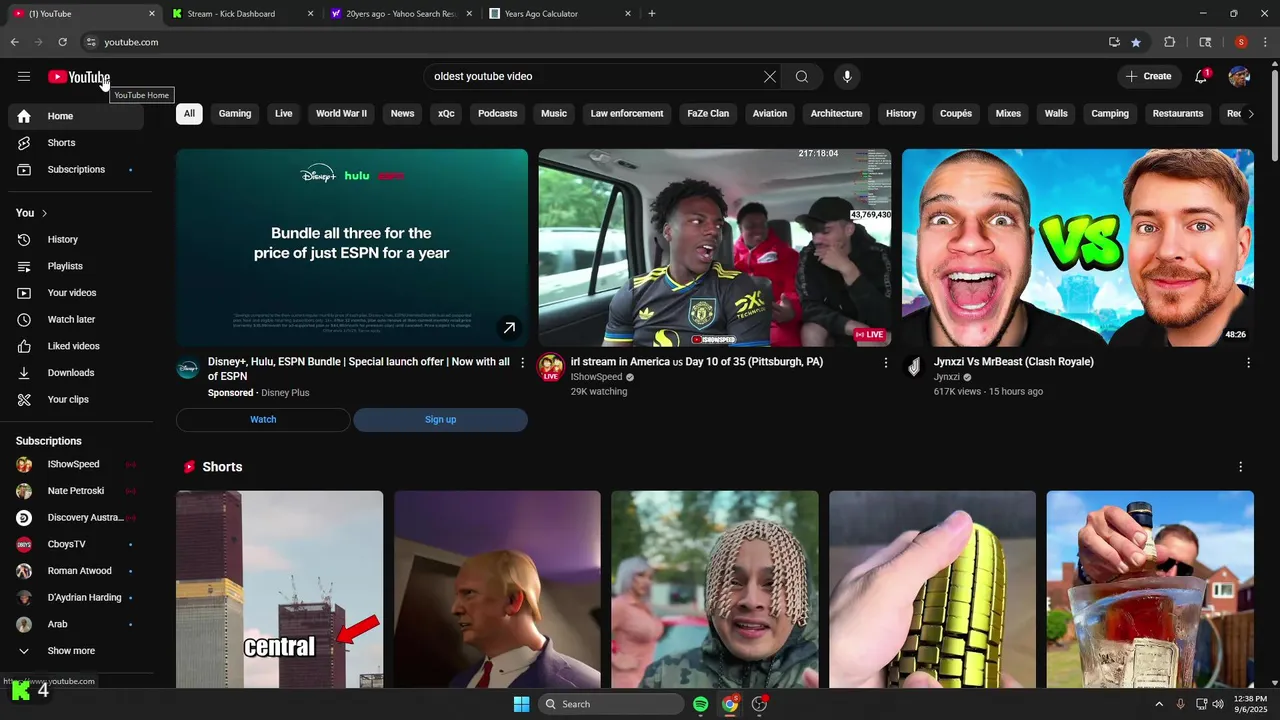Expand the You section chevron
The width and height of the screenshot is (1280, 720).
coord(44,213)
